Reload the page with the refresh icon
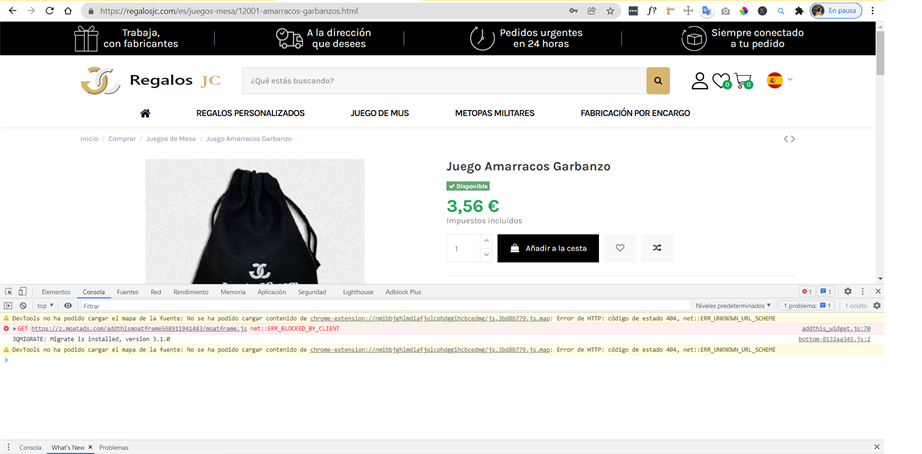Screen dimensions: 922x454 (50, 11)
